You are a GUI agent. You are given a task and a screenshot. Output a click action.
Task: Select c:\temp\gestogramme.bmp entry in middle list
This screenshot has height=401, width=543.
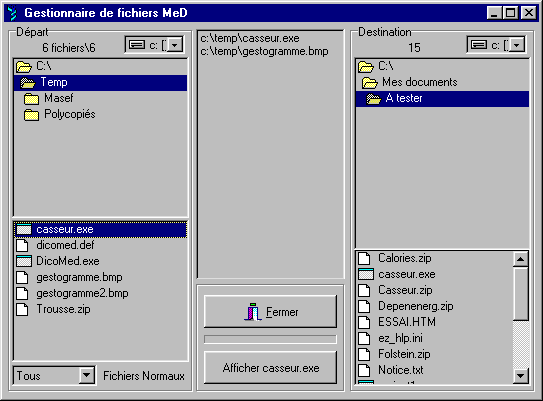click(x=264, y=51)
